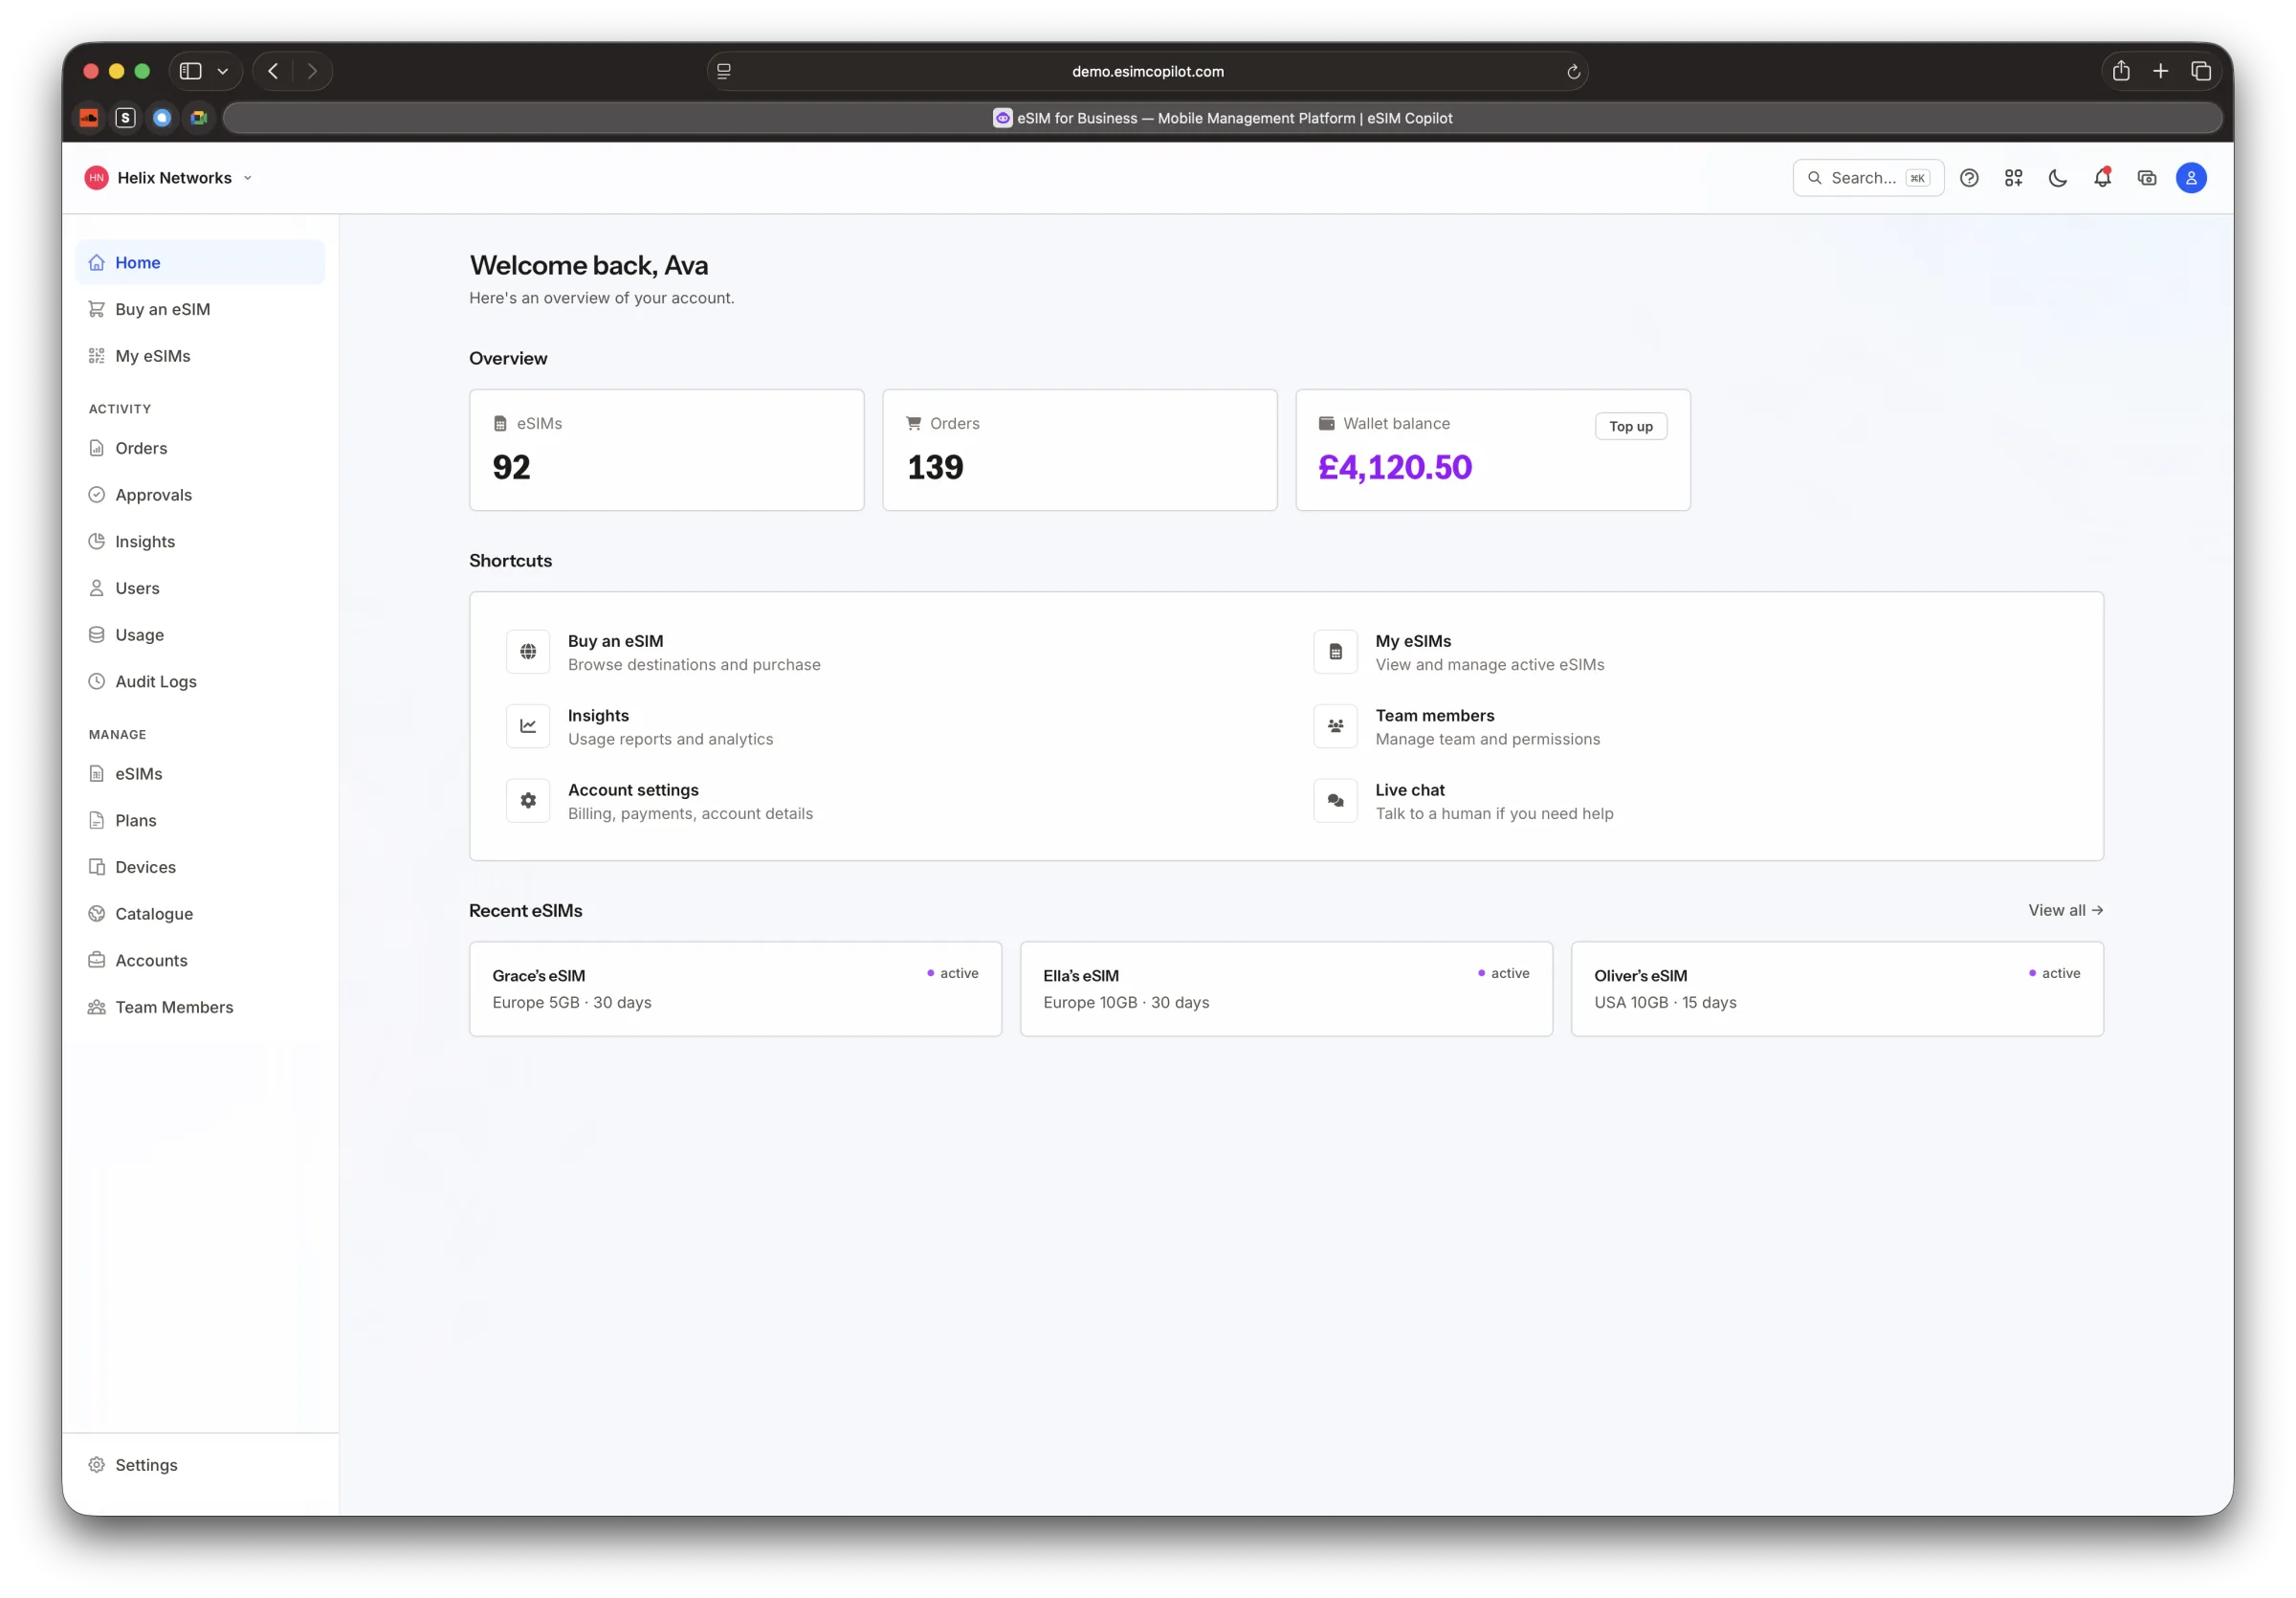Click View all recent eSIMs link

click(x=2065, y=910)
